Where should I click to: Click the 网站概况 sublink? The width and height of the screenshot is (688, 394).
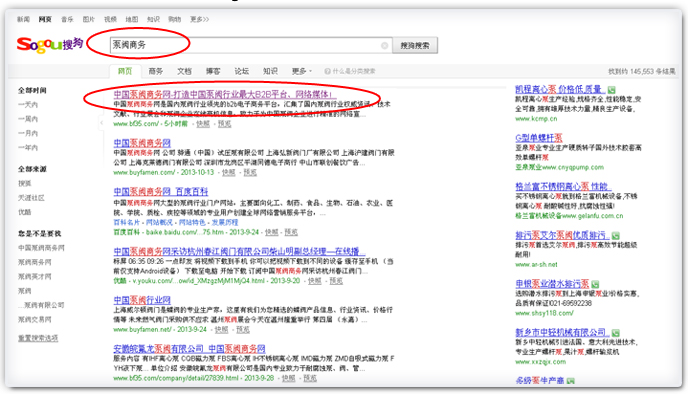click(x=159, y=222)
